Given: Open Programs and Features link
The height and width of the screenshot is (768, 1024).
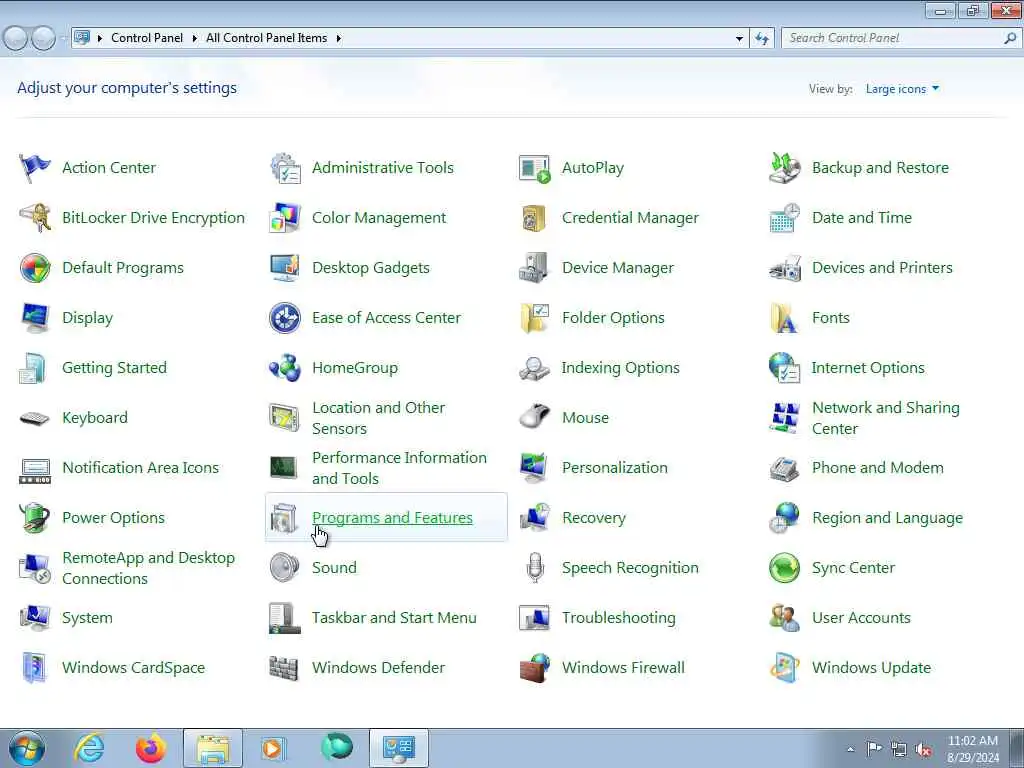Looking at the screenshot, I should tap(392, 518).
